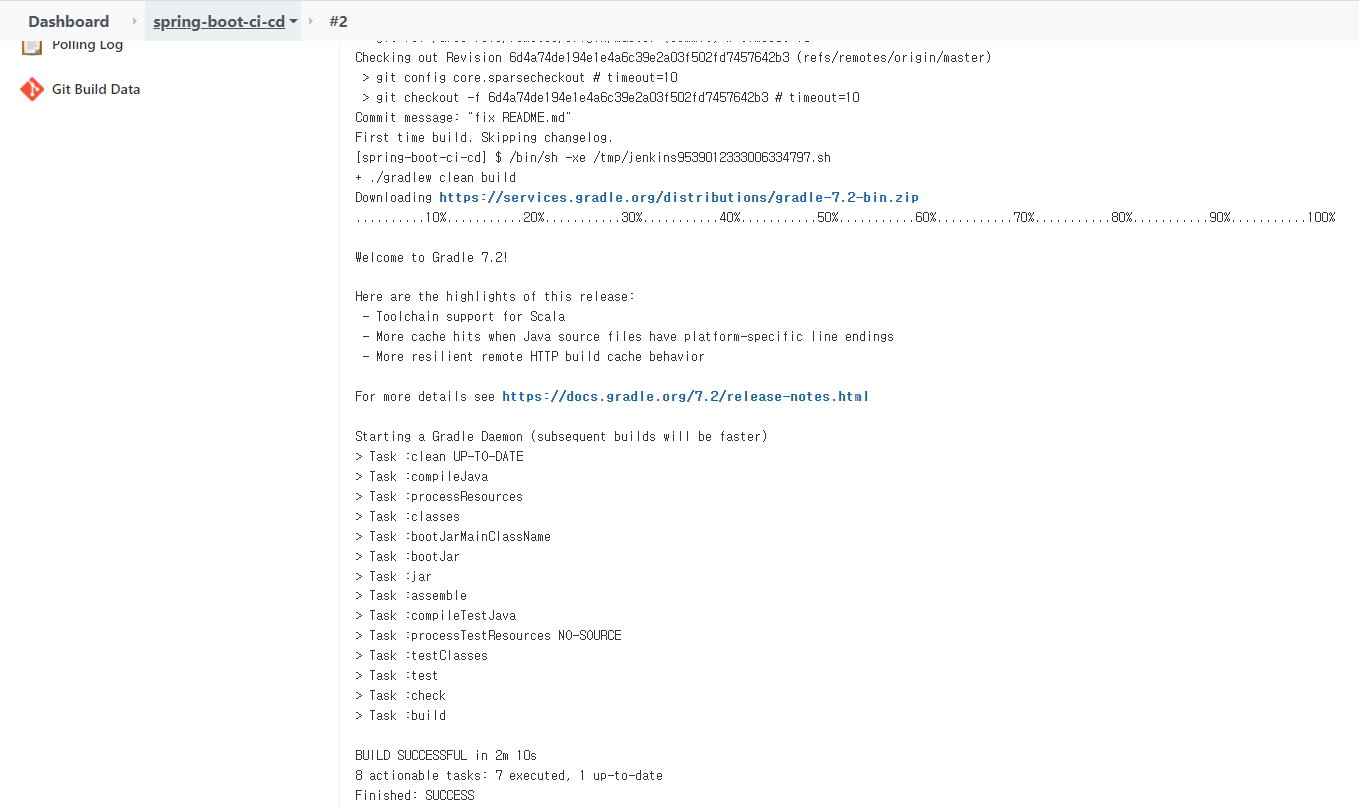Click the 'Commit message: "fix README.md"' line
The height and width of the screenshot is (810, 1359).
click(x=463, y=117)
